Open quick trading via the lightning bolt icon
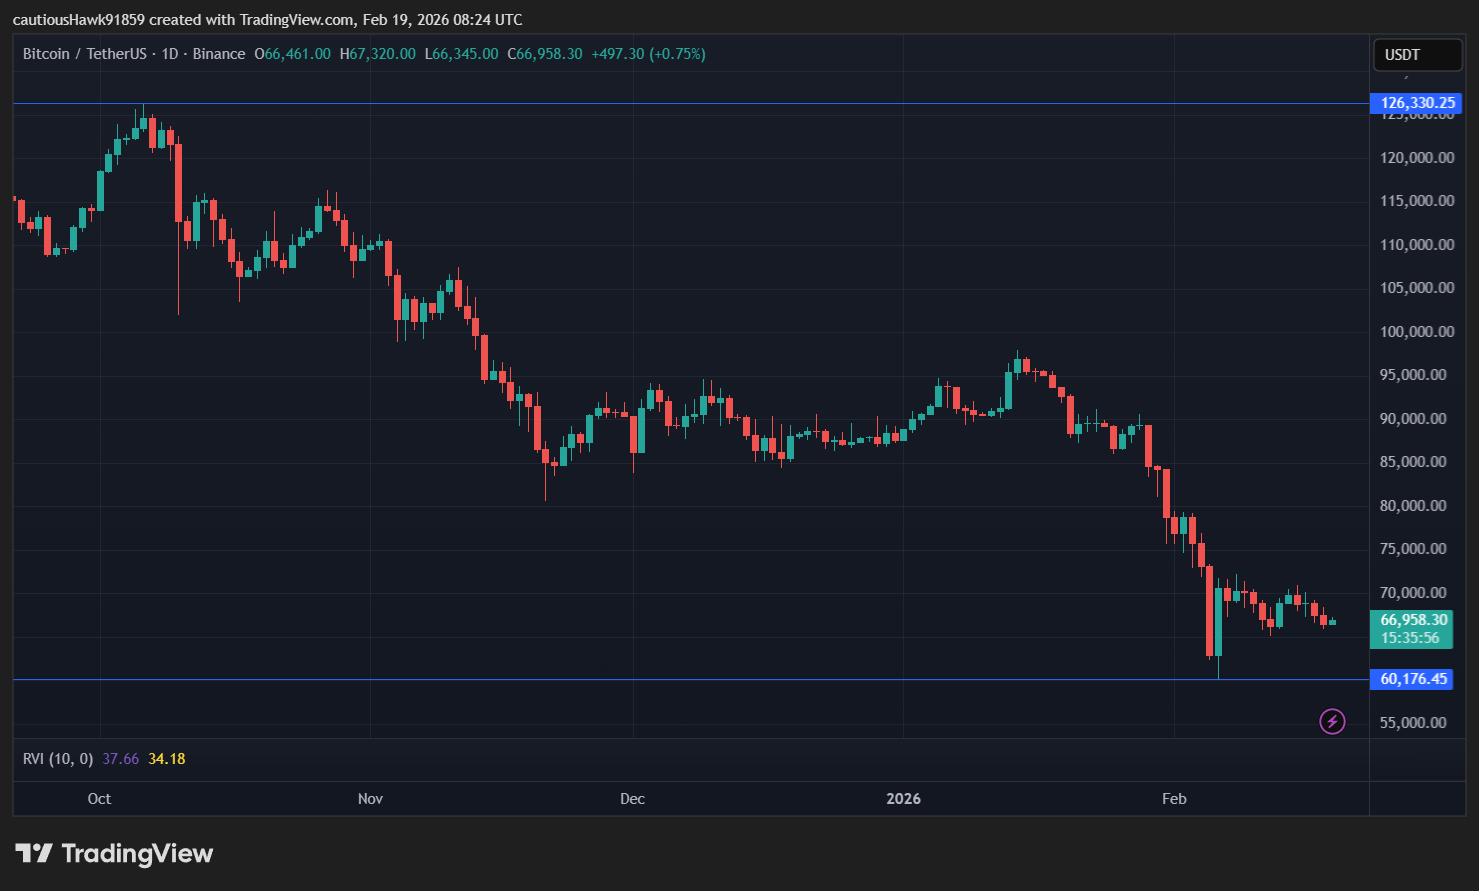The width and height of the screenshot is (1479, 891). (1332, 722)
